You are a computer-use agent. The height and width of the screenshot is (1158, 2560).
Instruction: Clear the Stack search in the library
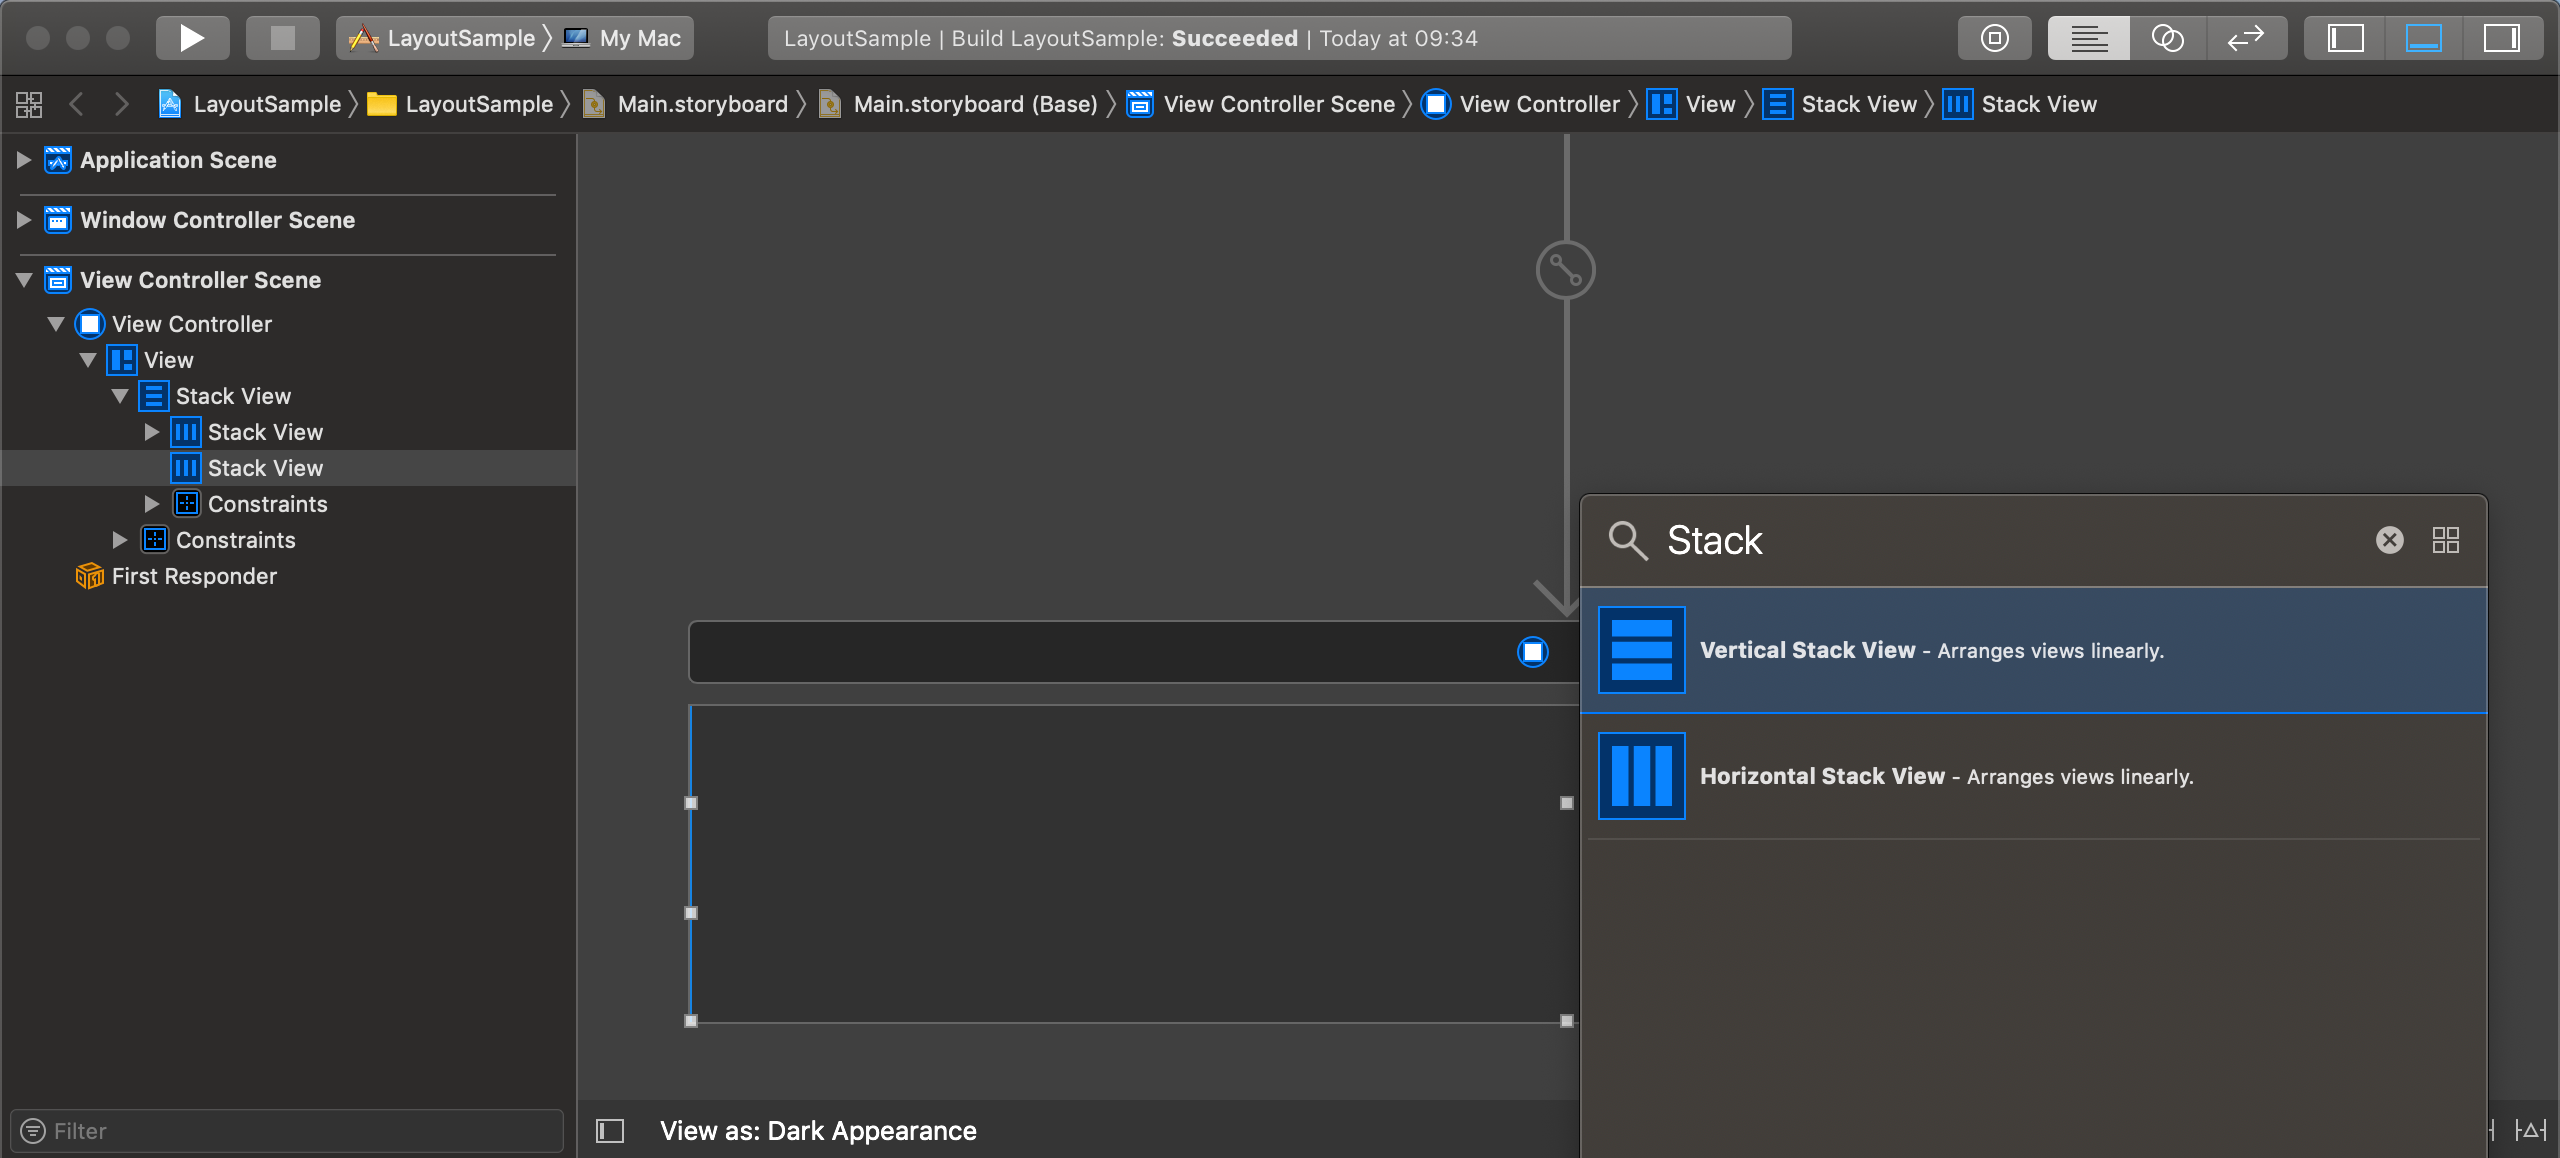point(2389,540)
